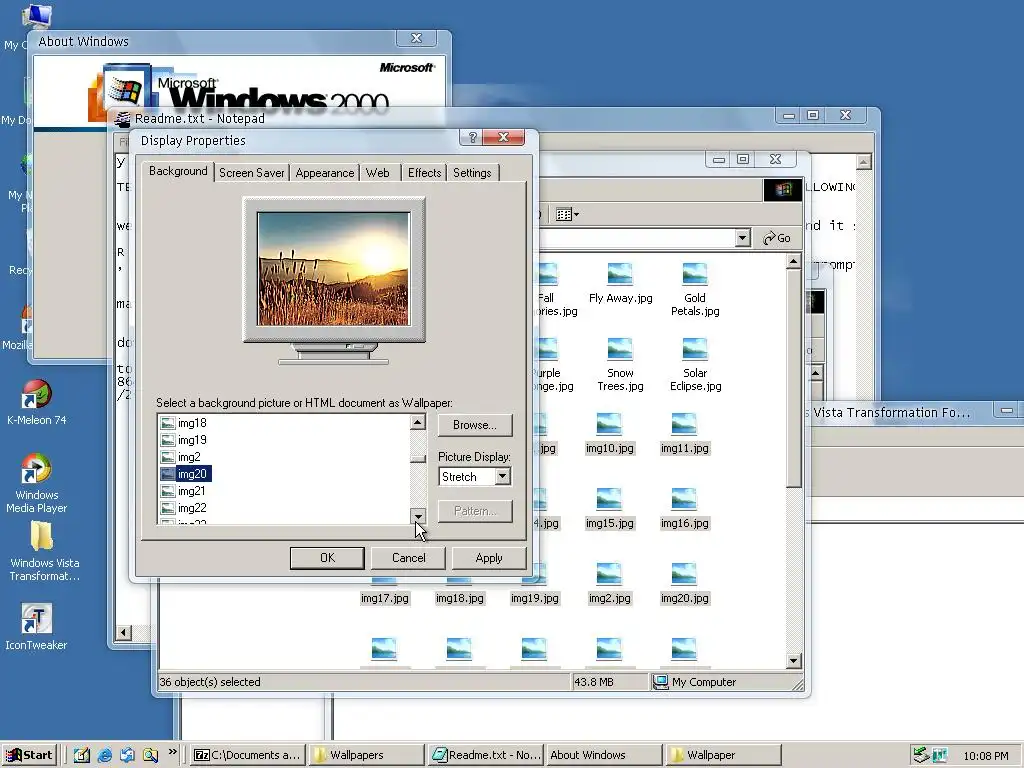
Task: Expand hidden quick launch items chevron
Action: [172, 752]
